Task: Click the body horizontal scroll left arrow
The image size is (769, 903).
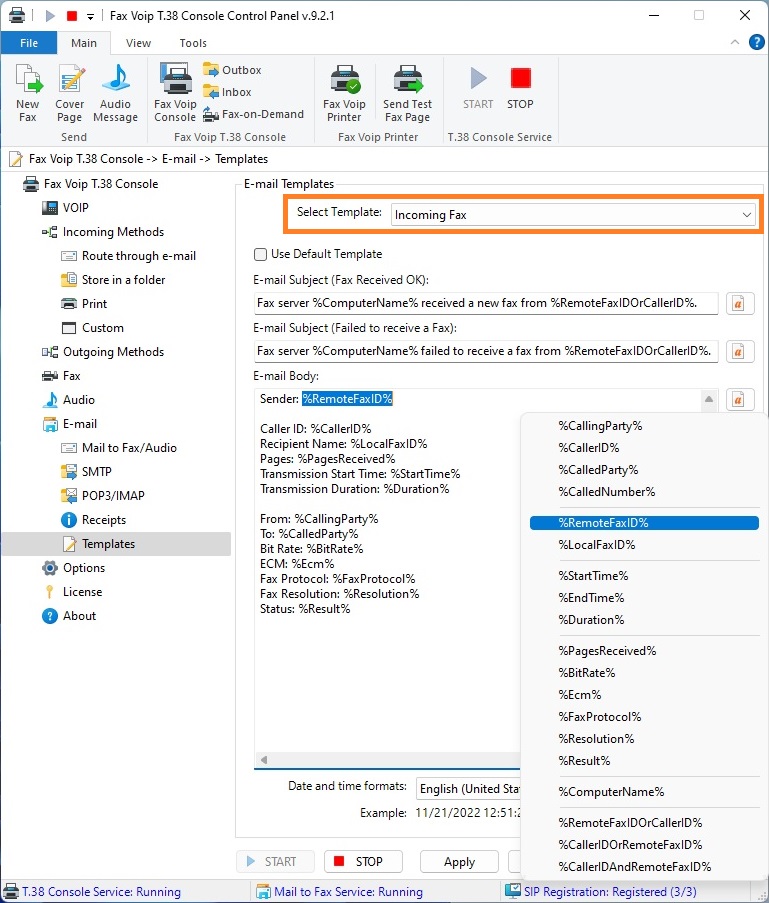Action: tap(264, 760)
